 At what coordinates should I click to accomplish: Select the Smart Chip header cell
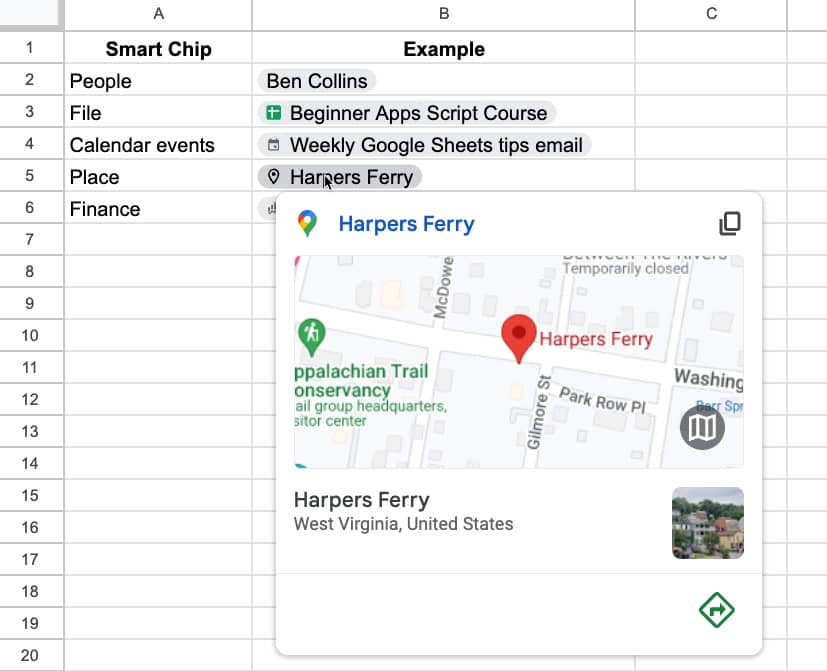coord(158,48)
